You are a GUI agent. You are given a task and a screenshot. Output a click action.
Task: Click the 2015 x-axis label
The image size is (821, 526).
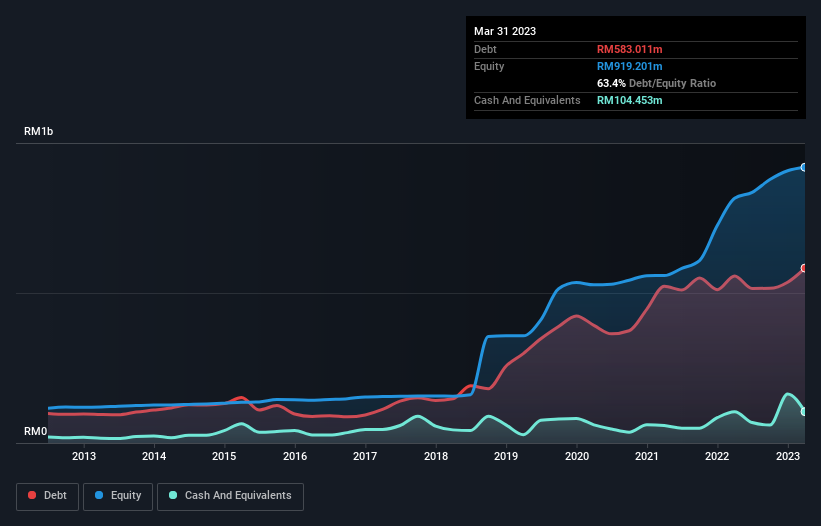pos(224,456)
